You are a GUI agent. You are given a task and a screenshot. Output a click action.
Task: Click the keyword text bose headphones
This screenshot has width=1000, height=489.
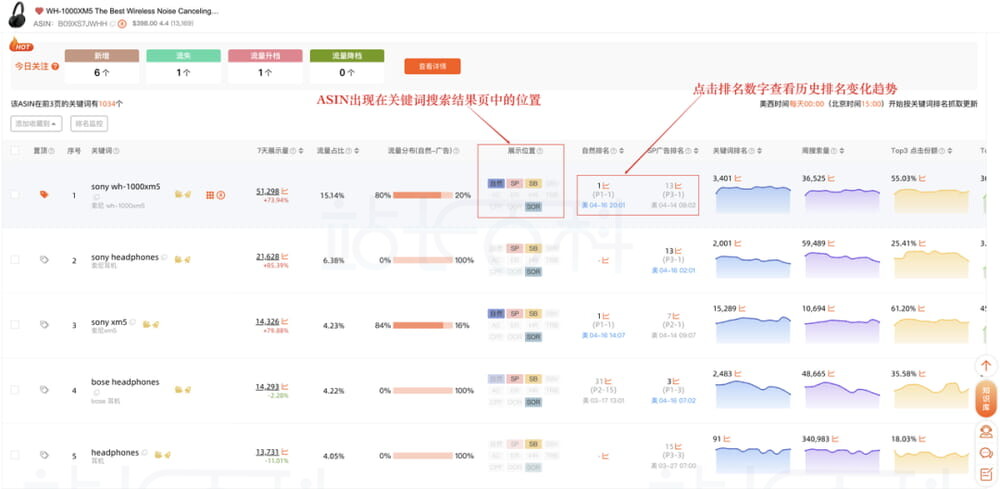pos(125,382)
